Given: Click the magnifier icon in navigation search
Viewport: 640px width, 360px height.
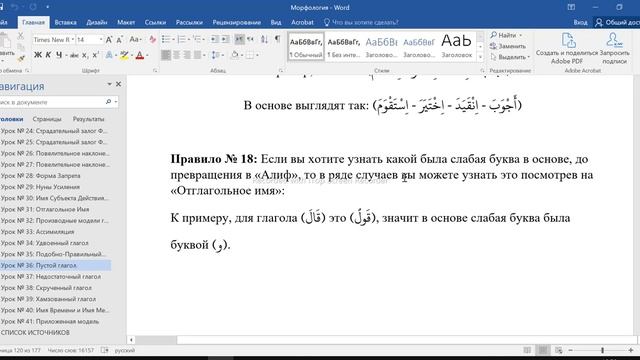Looking at the screenshot, I should click(x=108, y=102).
